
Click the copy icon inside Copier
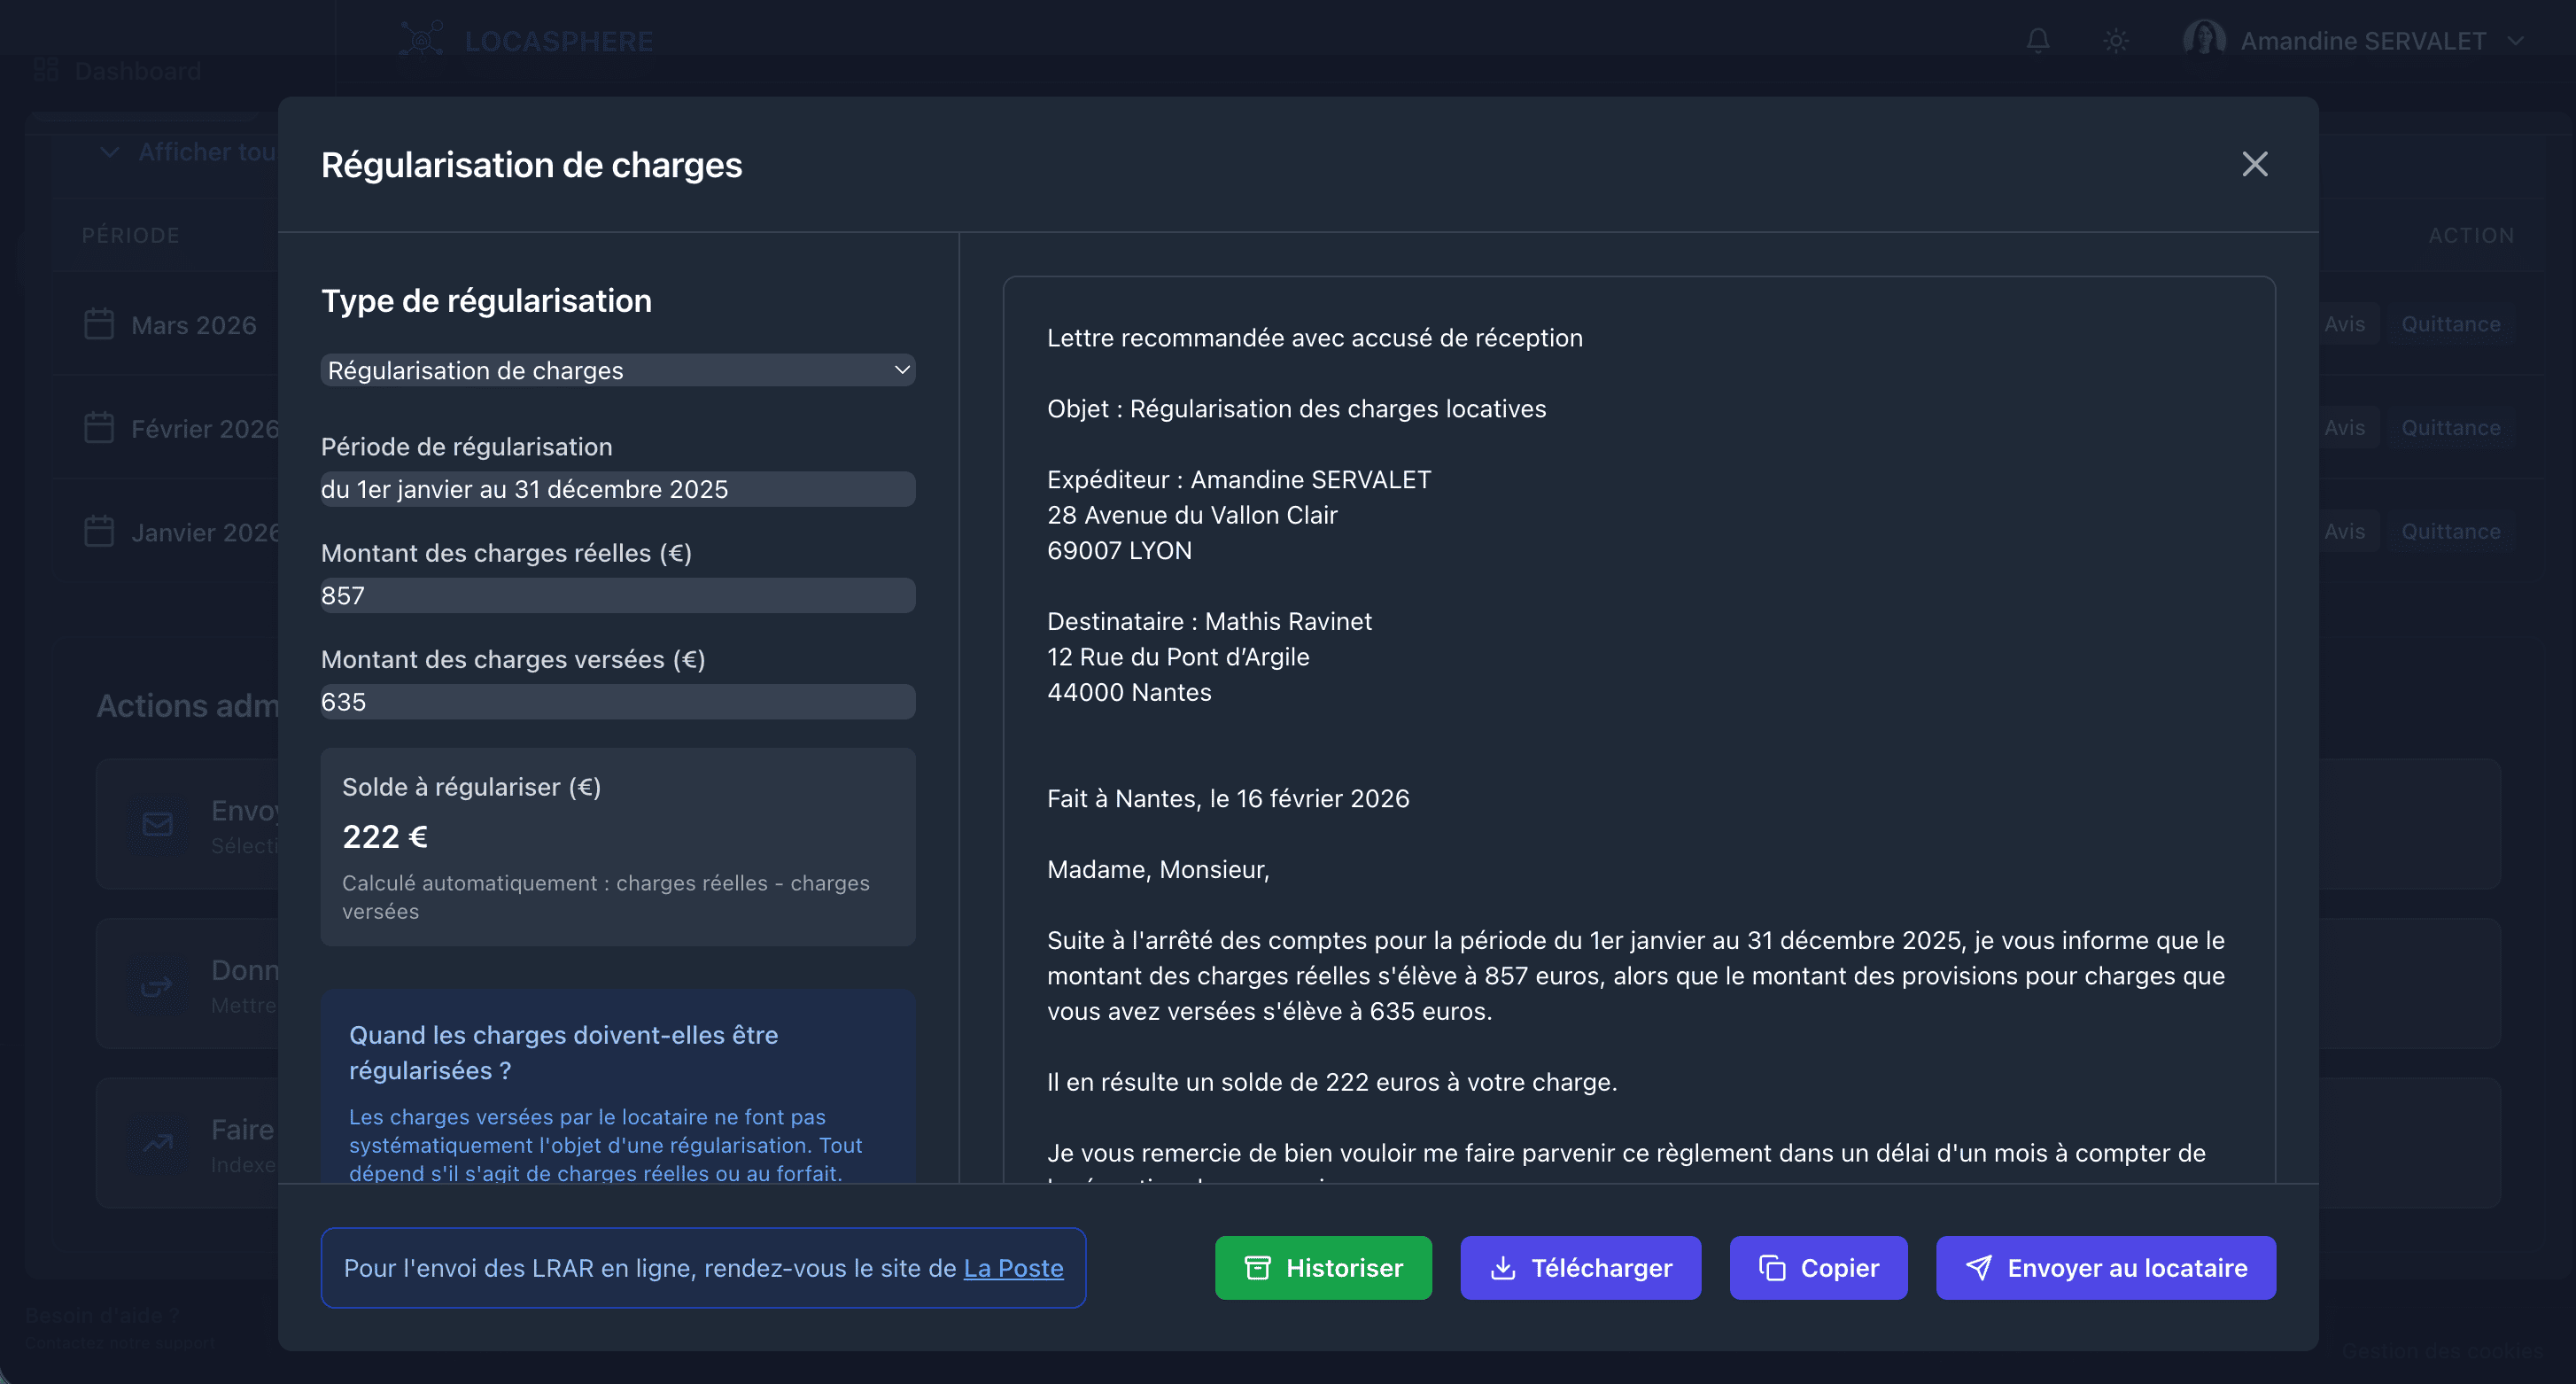(1772, 1267)
